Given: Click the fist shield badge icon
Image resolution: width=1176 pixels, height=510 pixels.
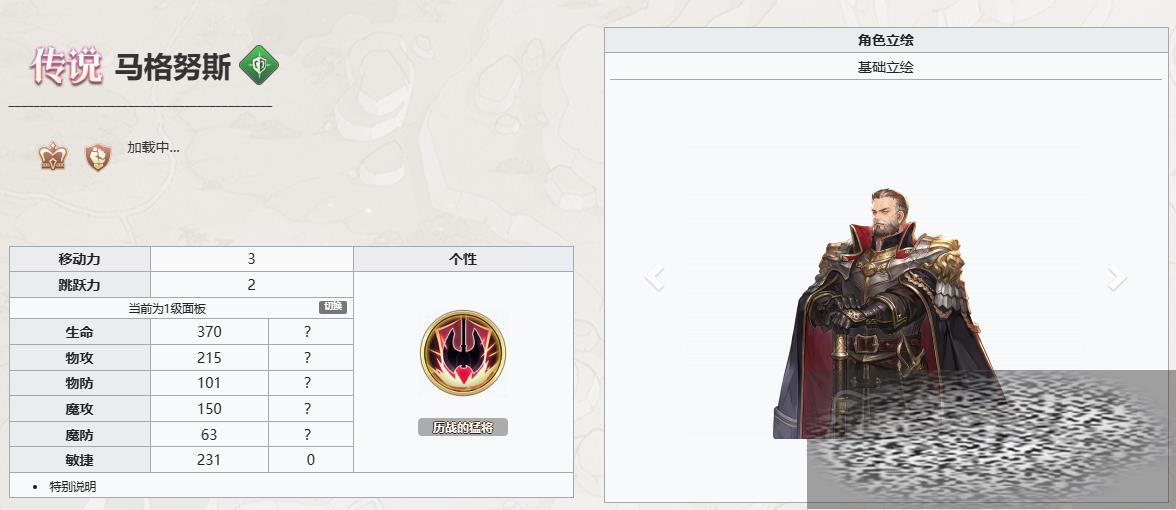Looking at the screenshot, I should click(x=98, y=158).
